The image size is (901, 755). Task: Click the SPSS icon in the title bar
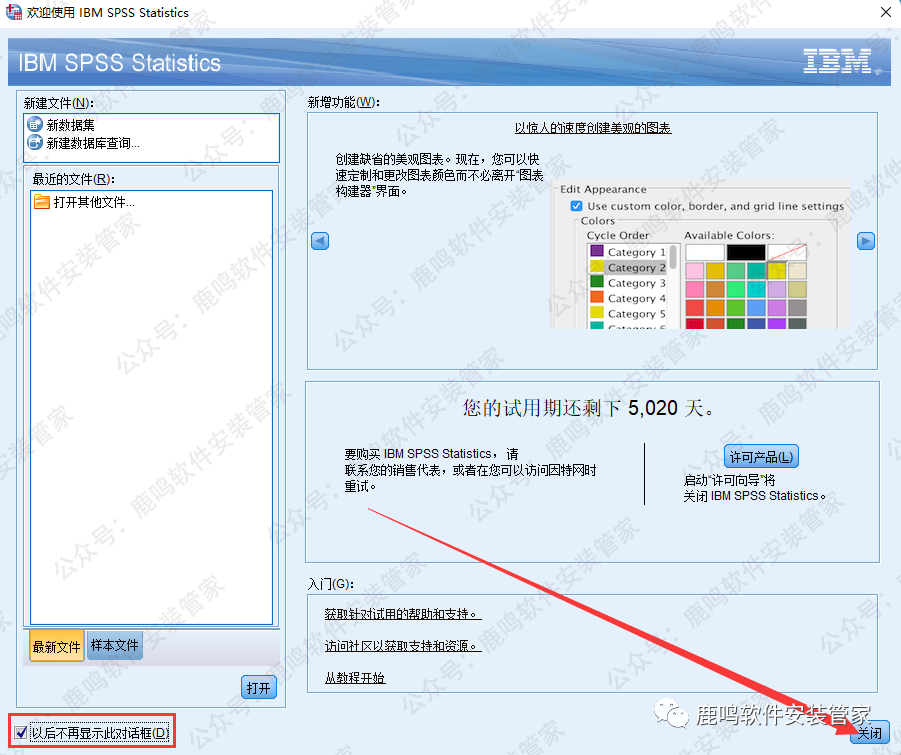12,13
